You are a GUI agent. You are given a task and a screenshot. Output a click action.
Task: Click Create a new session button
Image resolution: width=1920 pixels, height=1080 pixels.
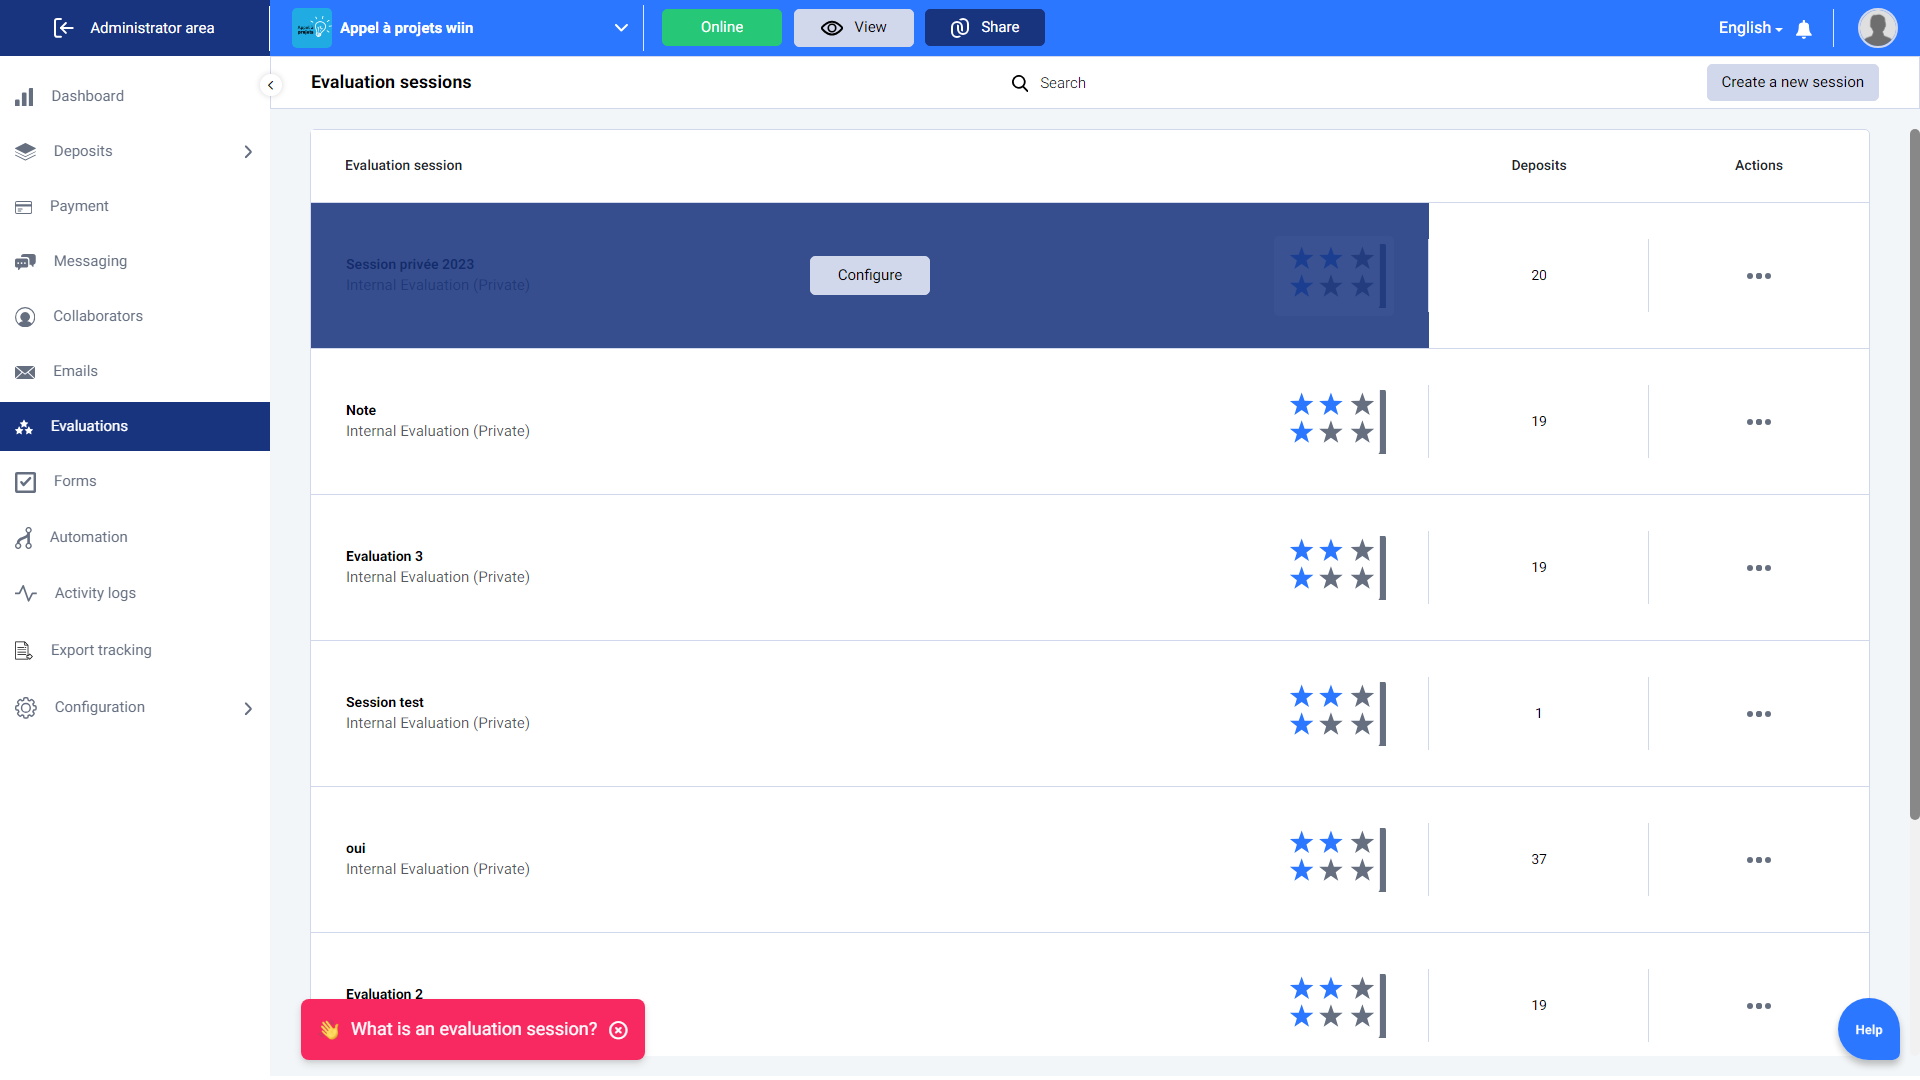tap(1791, 82)
